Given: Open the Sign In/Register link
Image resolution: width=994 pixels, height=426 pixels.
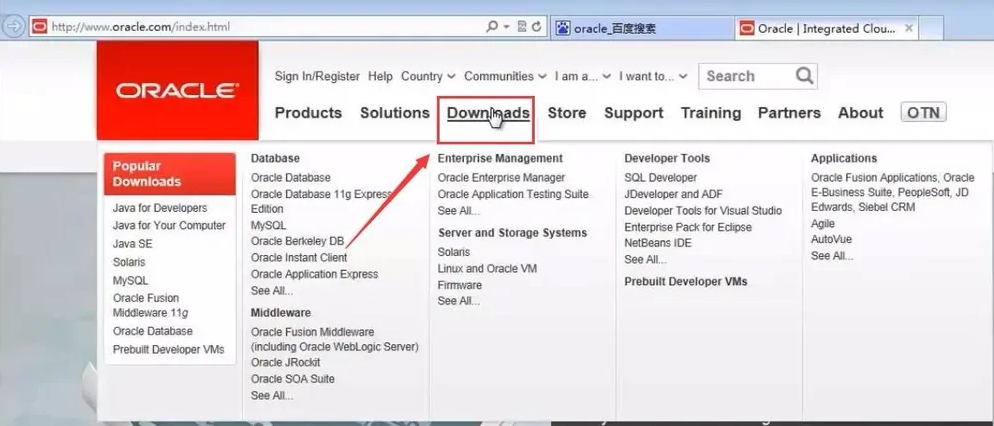Looking at the screenshot, I should click(x=317, y=76).
